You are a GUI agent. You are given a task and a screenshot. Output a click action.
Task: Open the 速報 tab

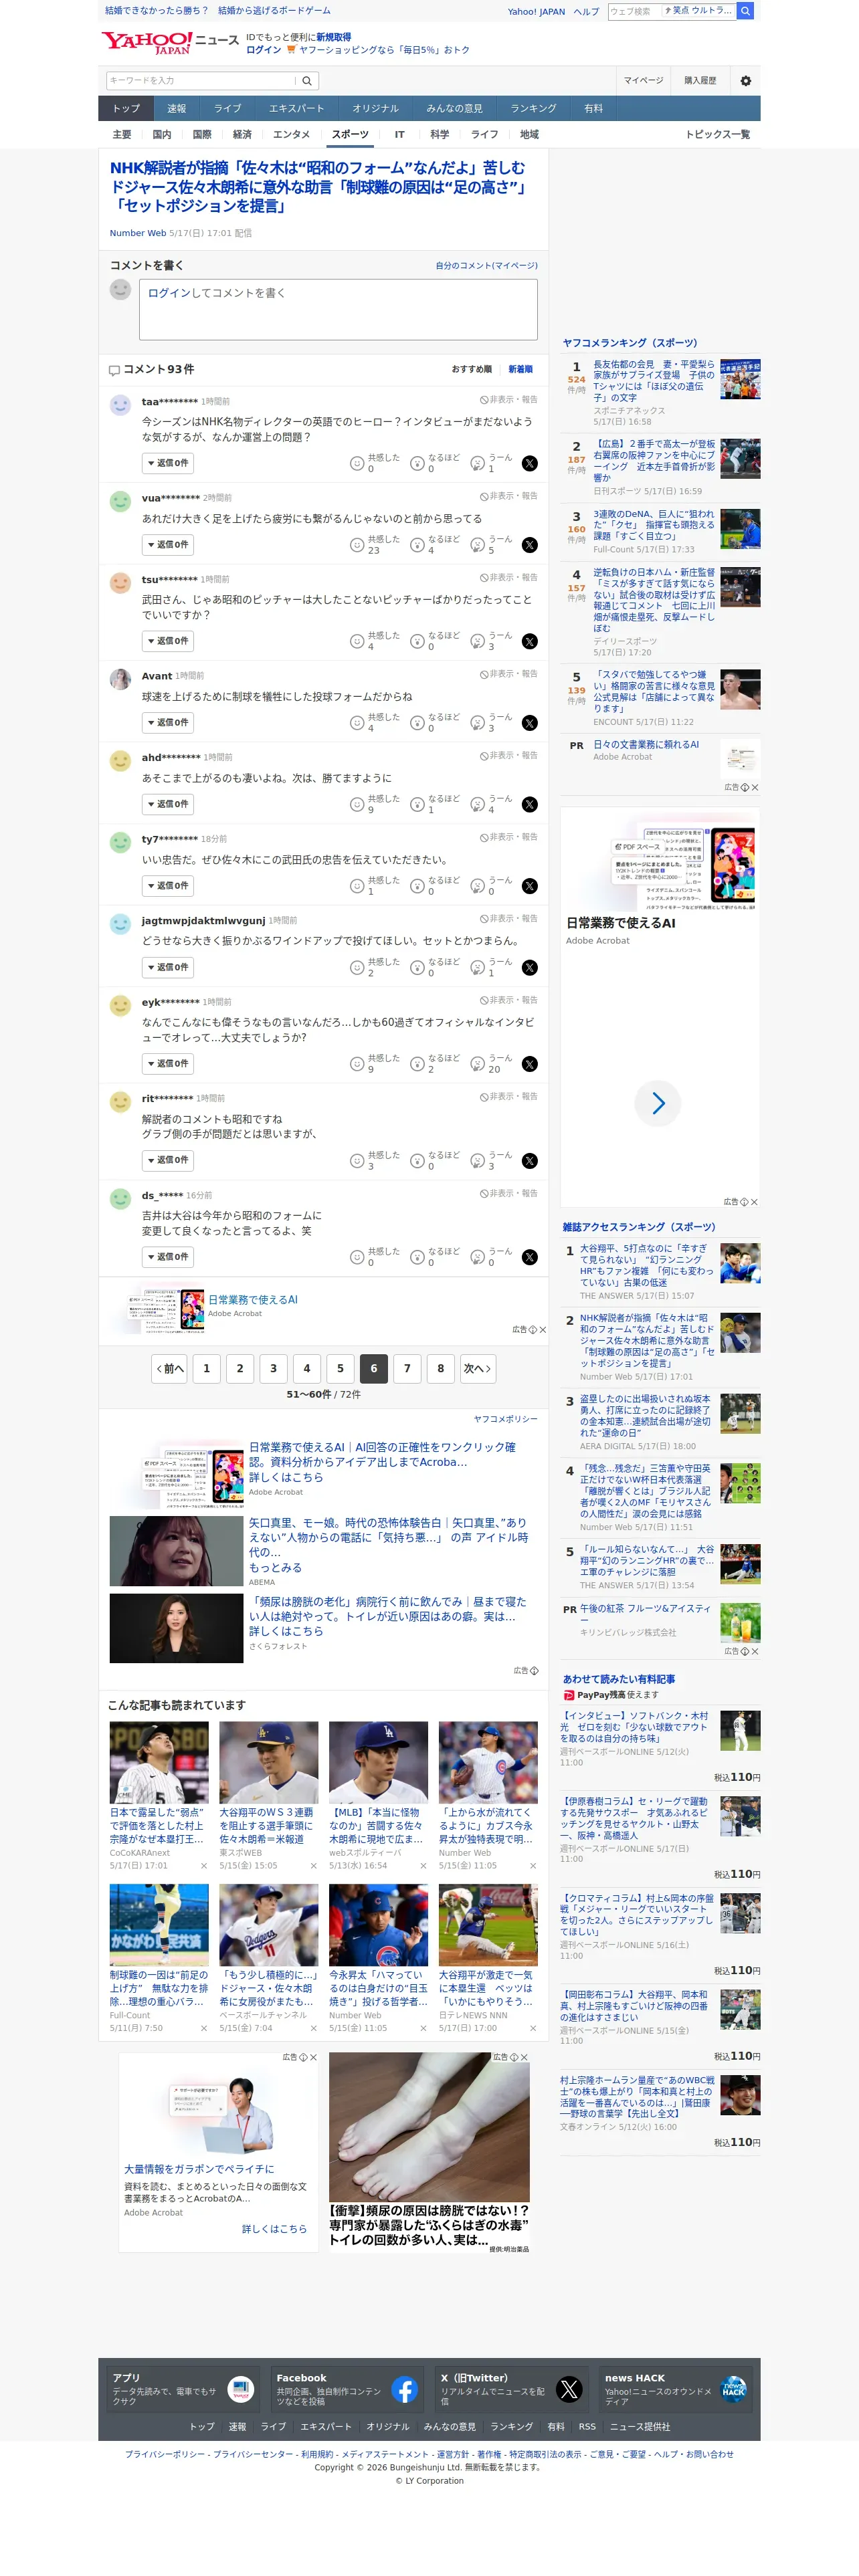coord(177,109)
